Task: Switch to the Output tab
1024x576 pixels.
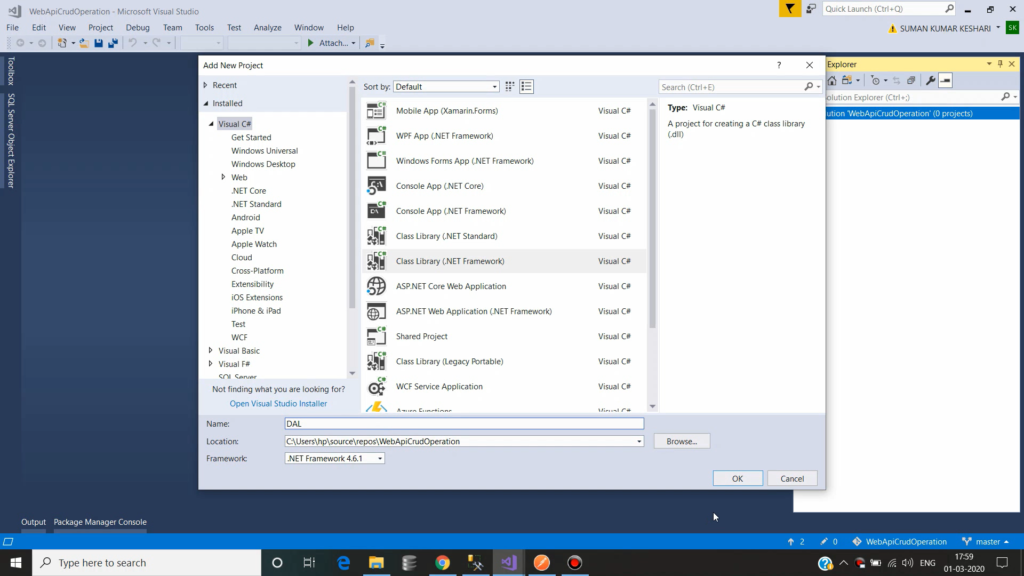Action: pos(33,522)
